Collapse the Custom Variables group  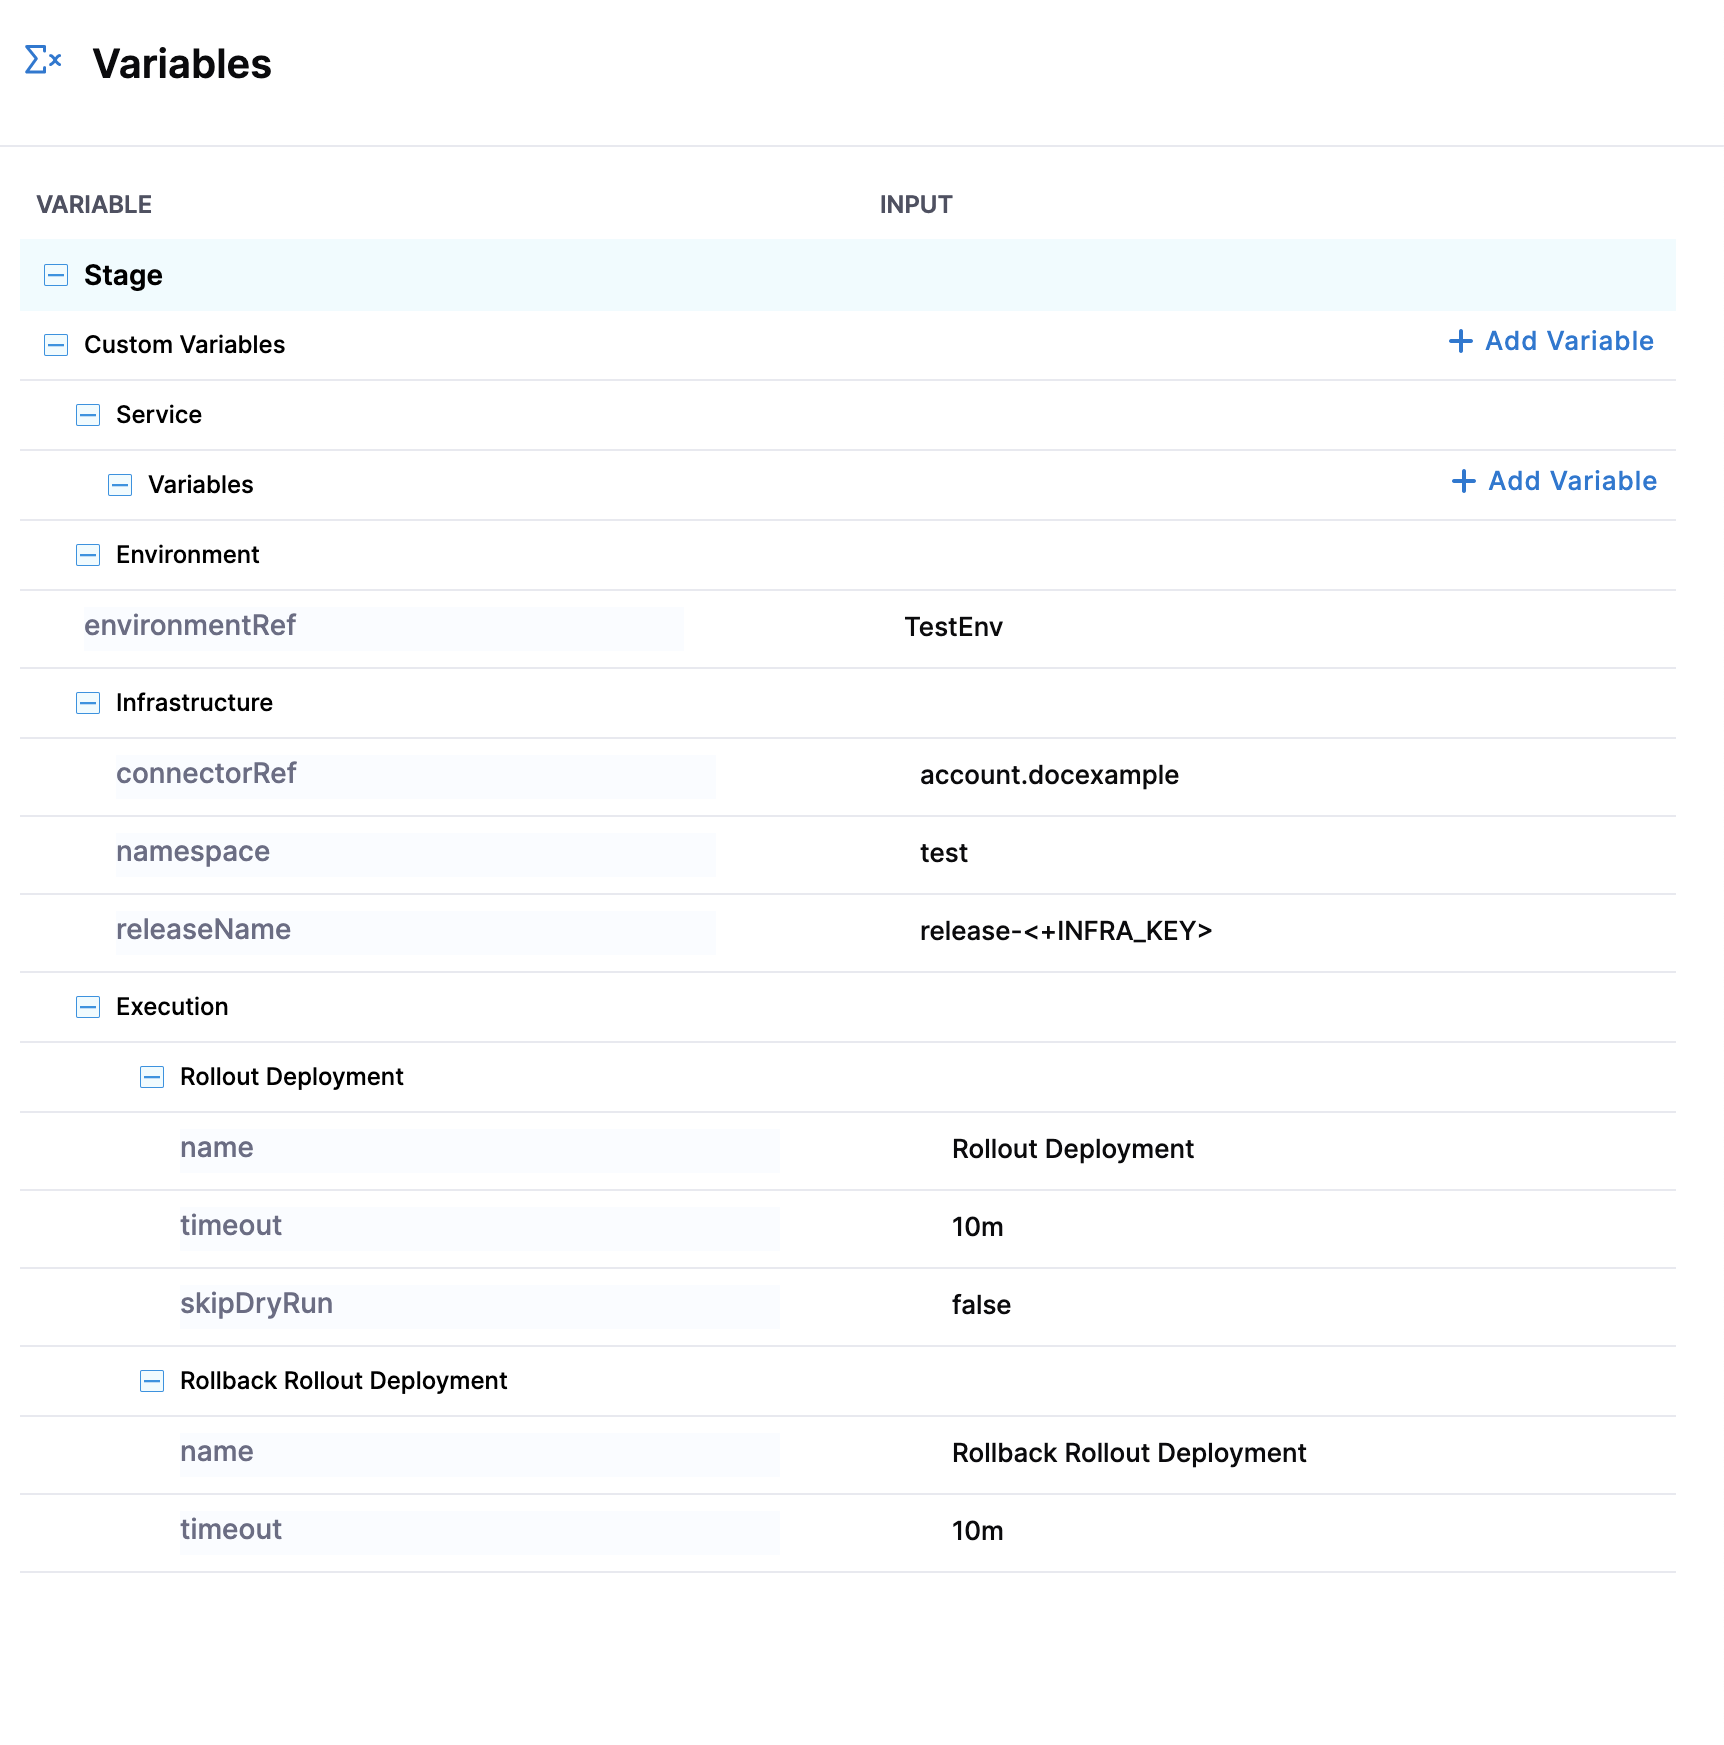point(56,345)
